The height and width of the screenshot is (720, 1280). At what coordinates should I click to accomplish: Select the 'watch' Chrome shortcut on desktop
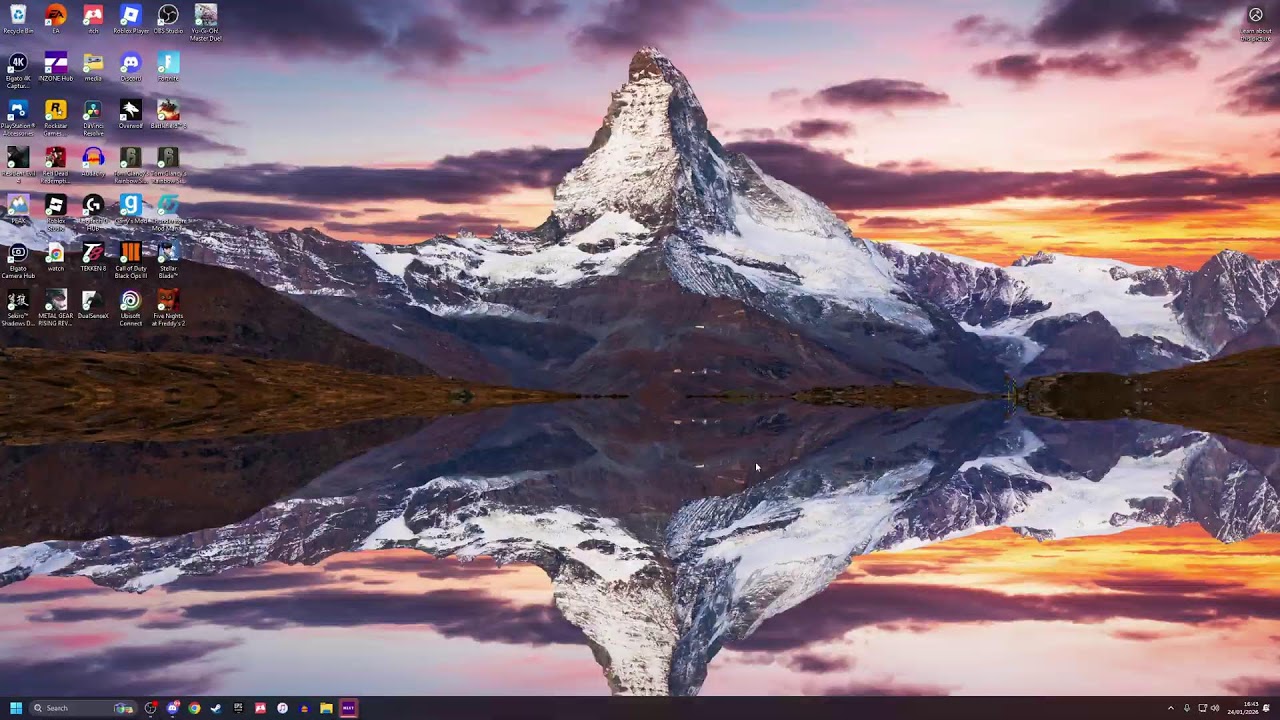pos(56,257)
